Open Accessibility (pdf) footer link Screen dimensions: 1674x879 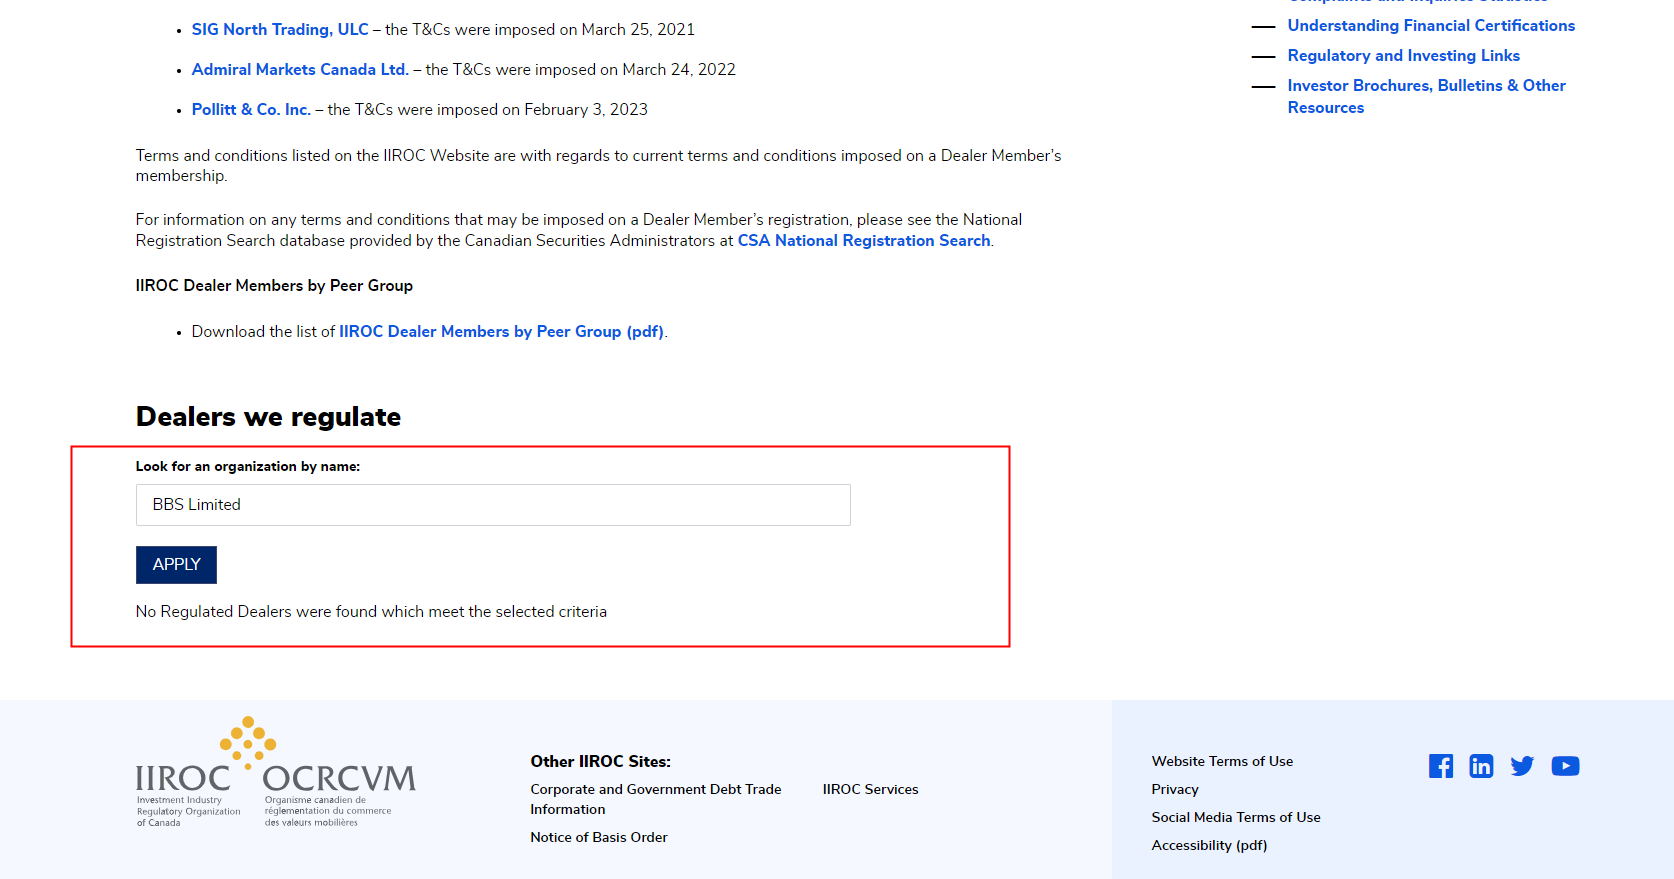(1209, 845)
